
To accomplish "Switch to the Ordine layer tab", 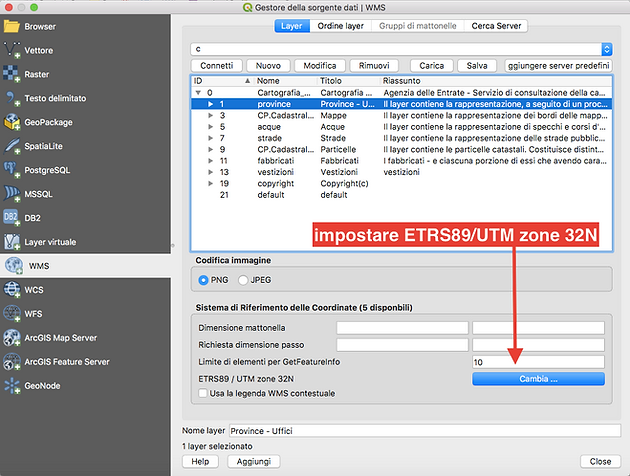I will click(x=340, y=26).
